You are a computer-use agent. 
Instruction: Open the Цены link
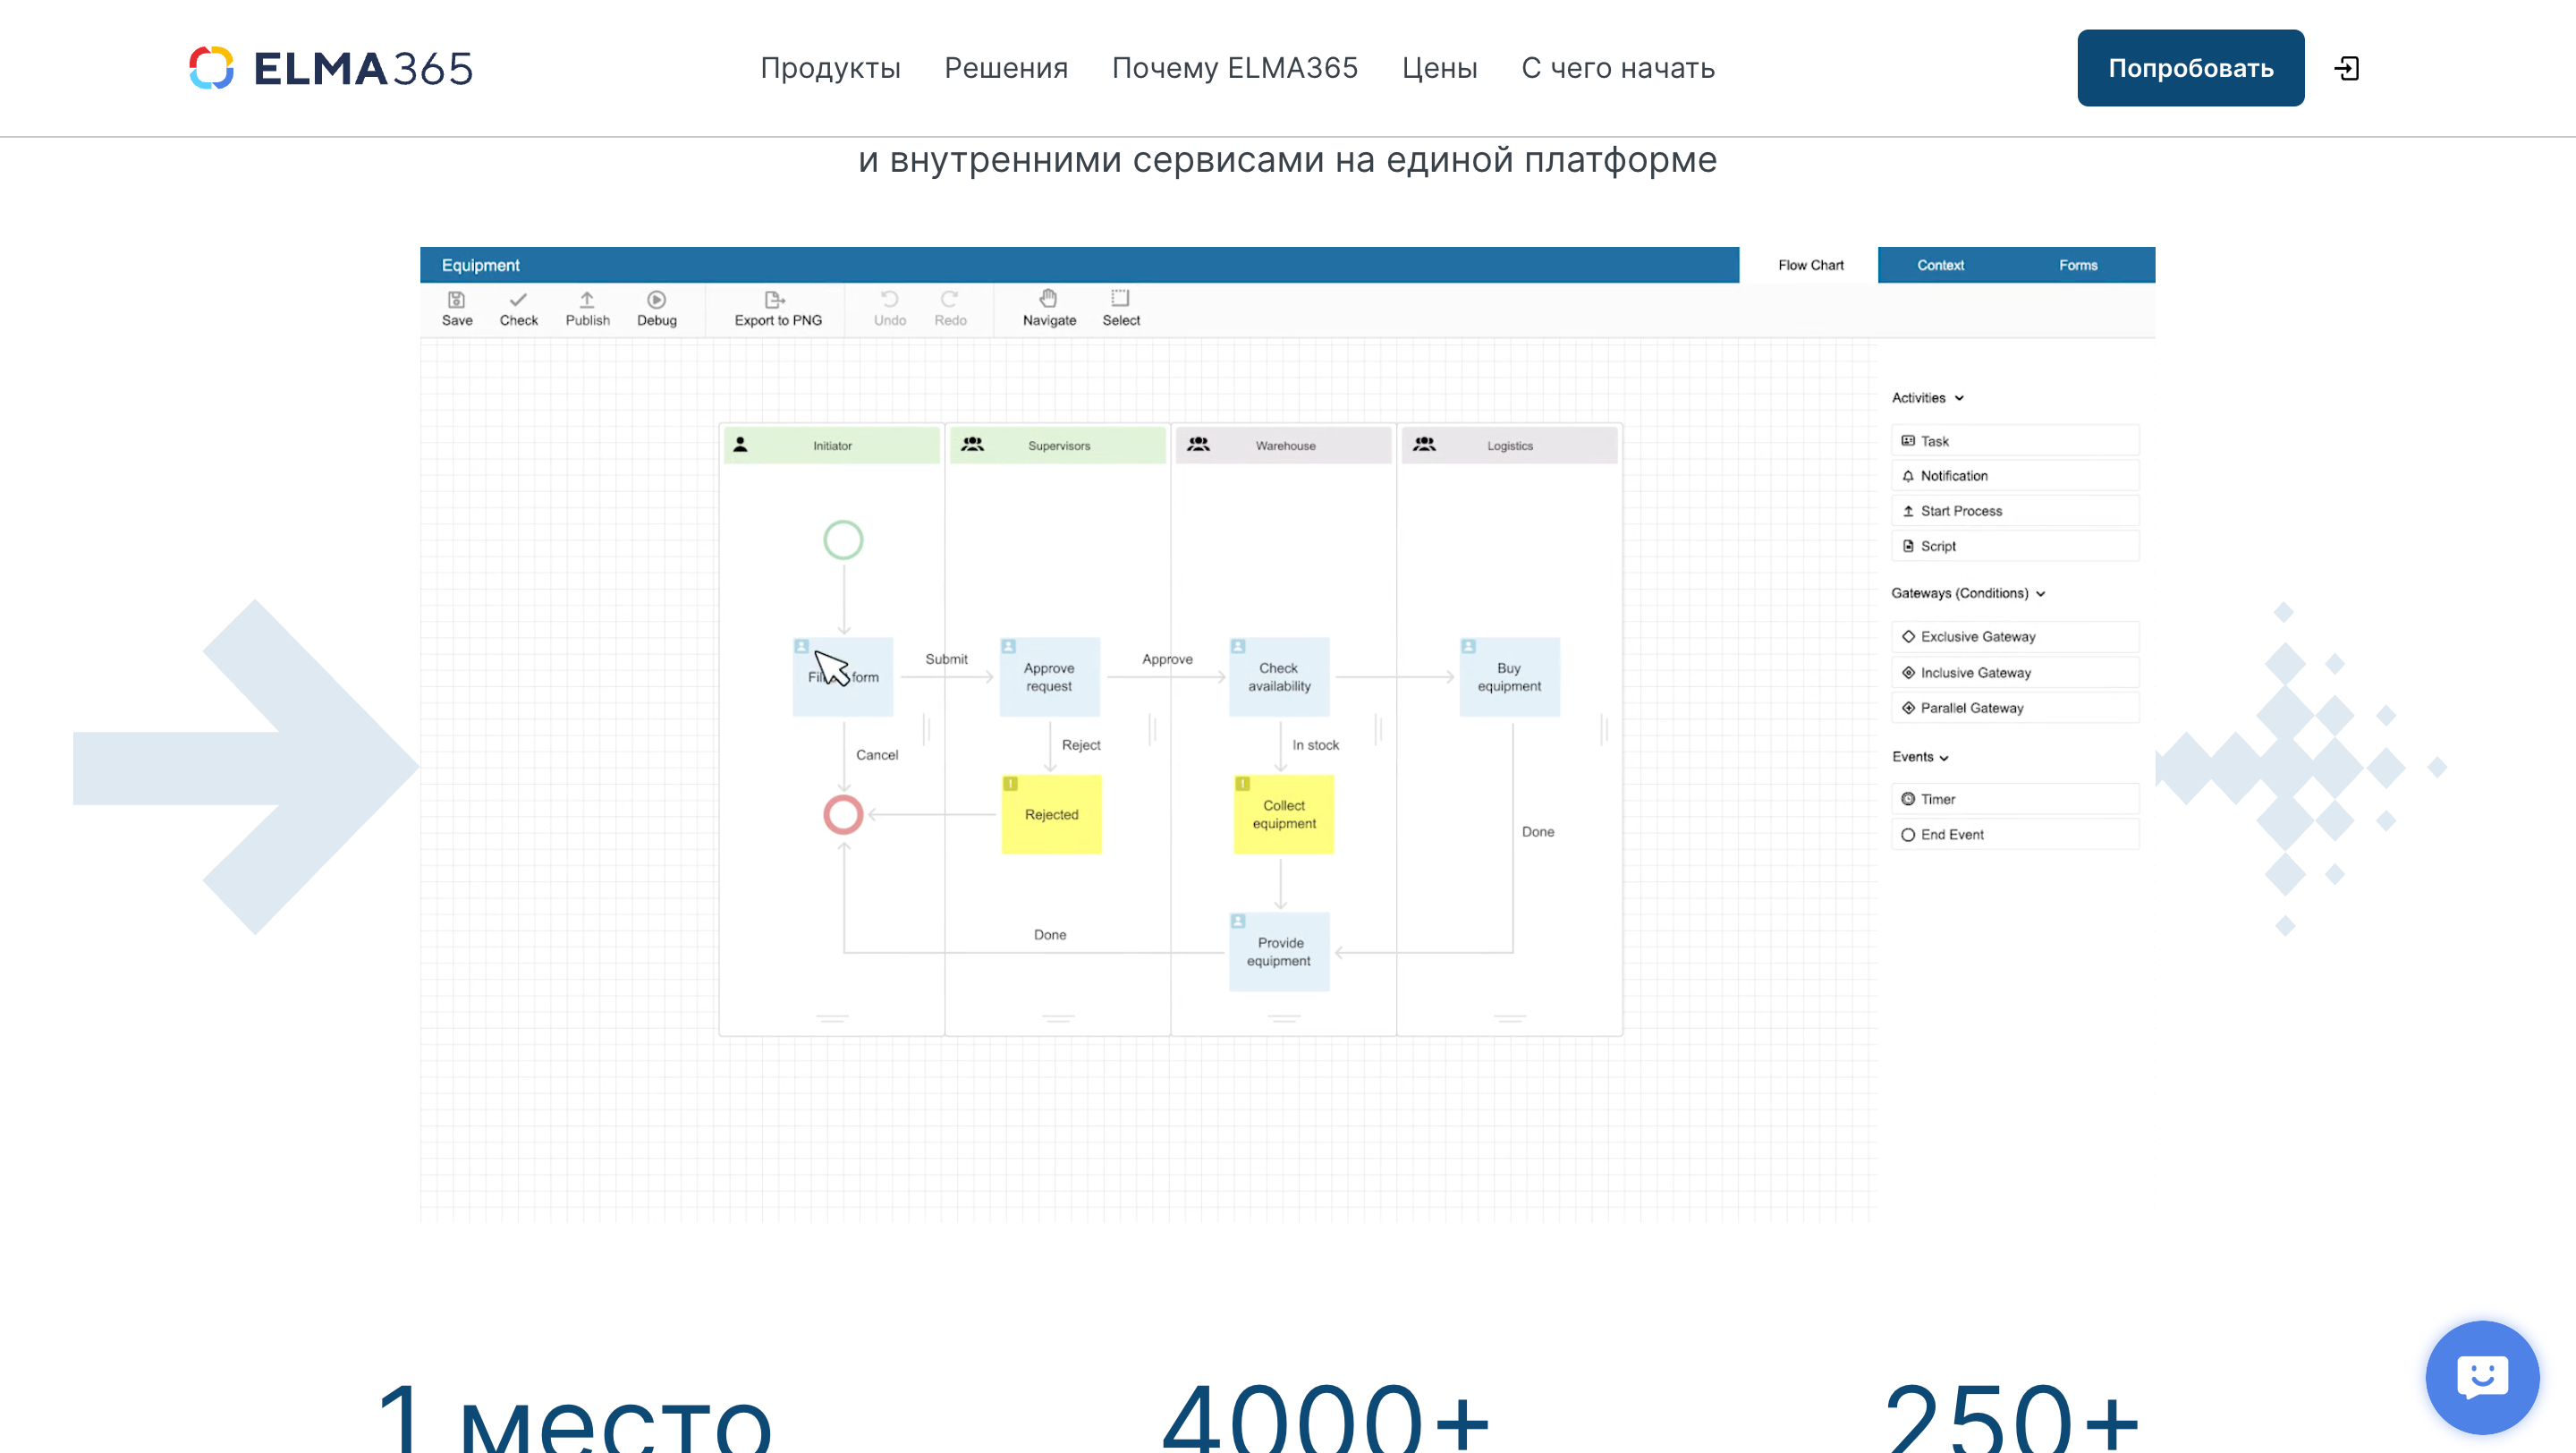point(1438,68)
